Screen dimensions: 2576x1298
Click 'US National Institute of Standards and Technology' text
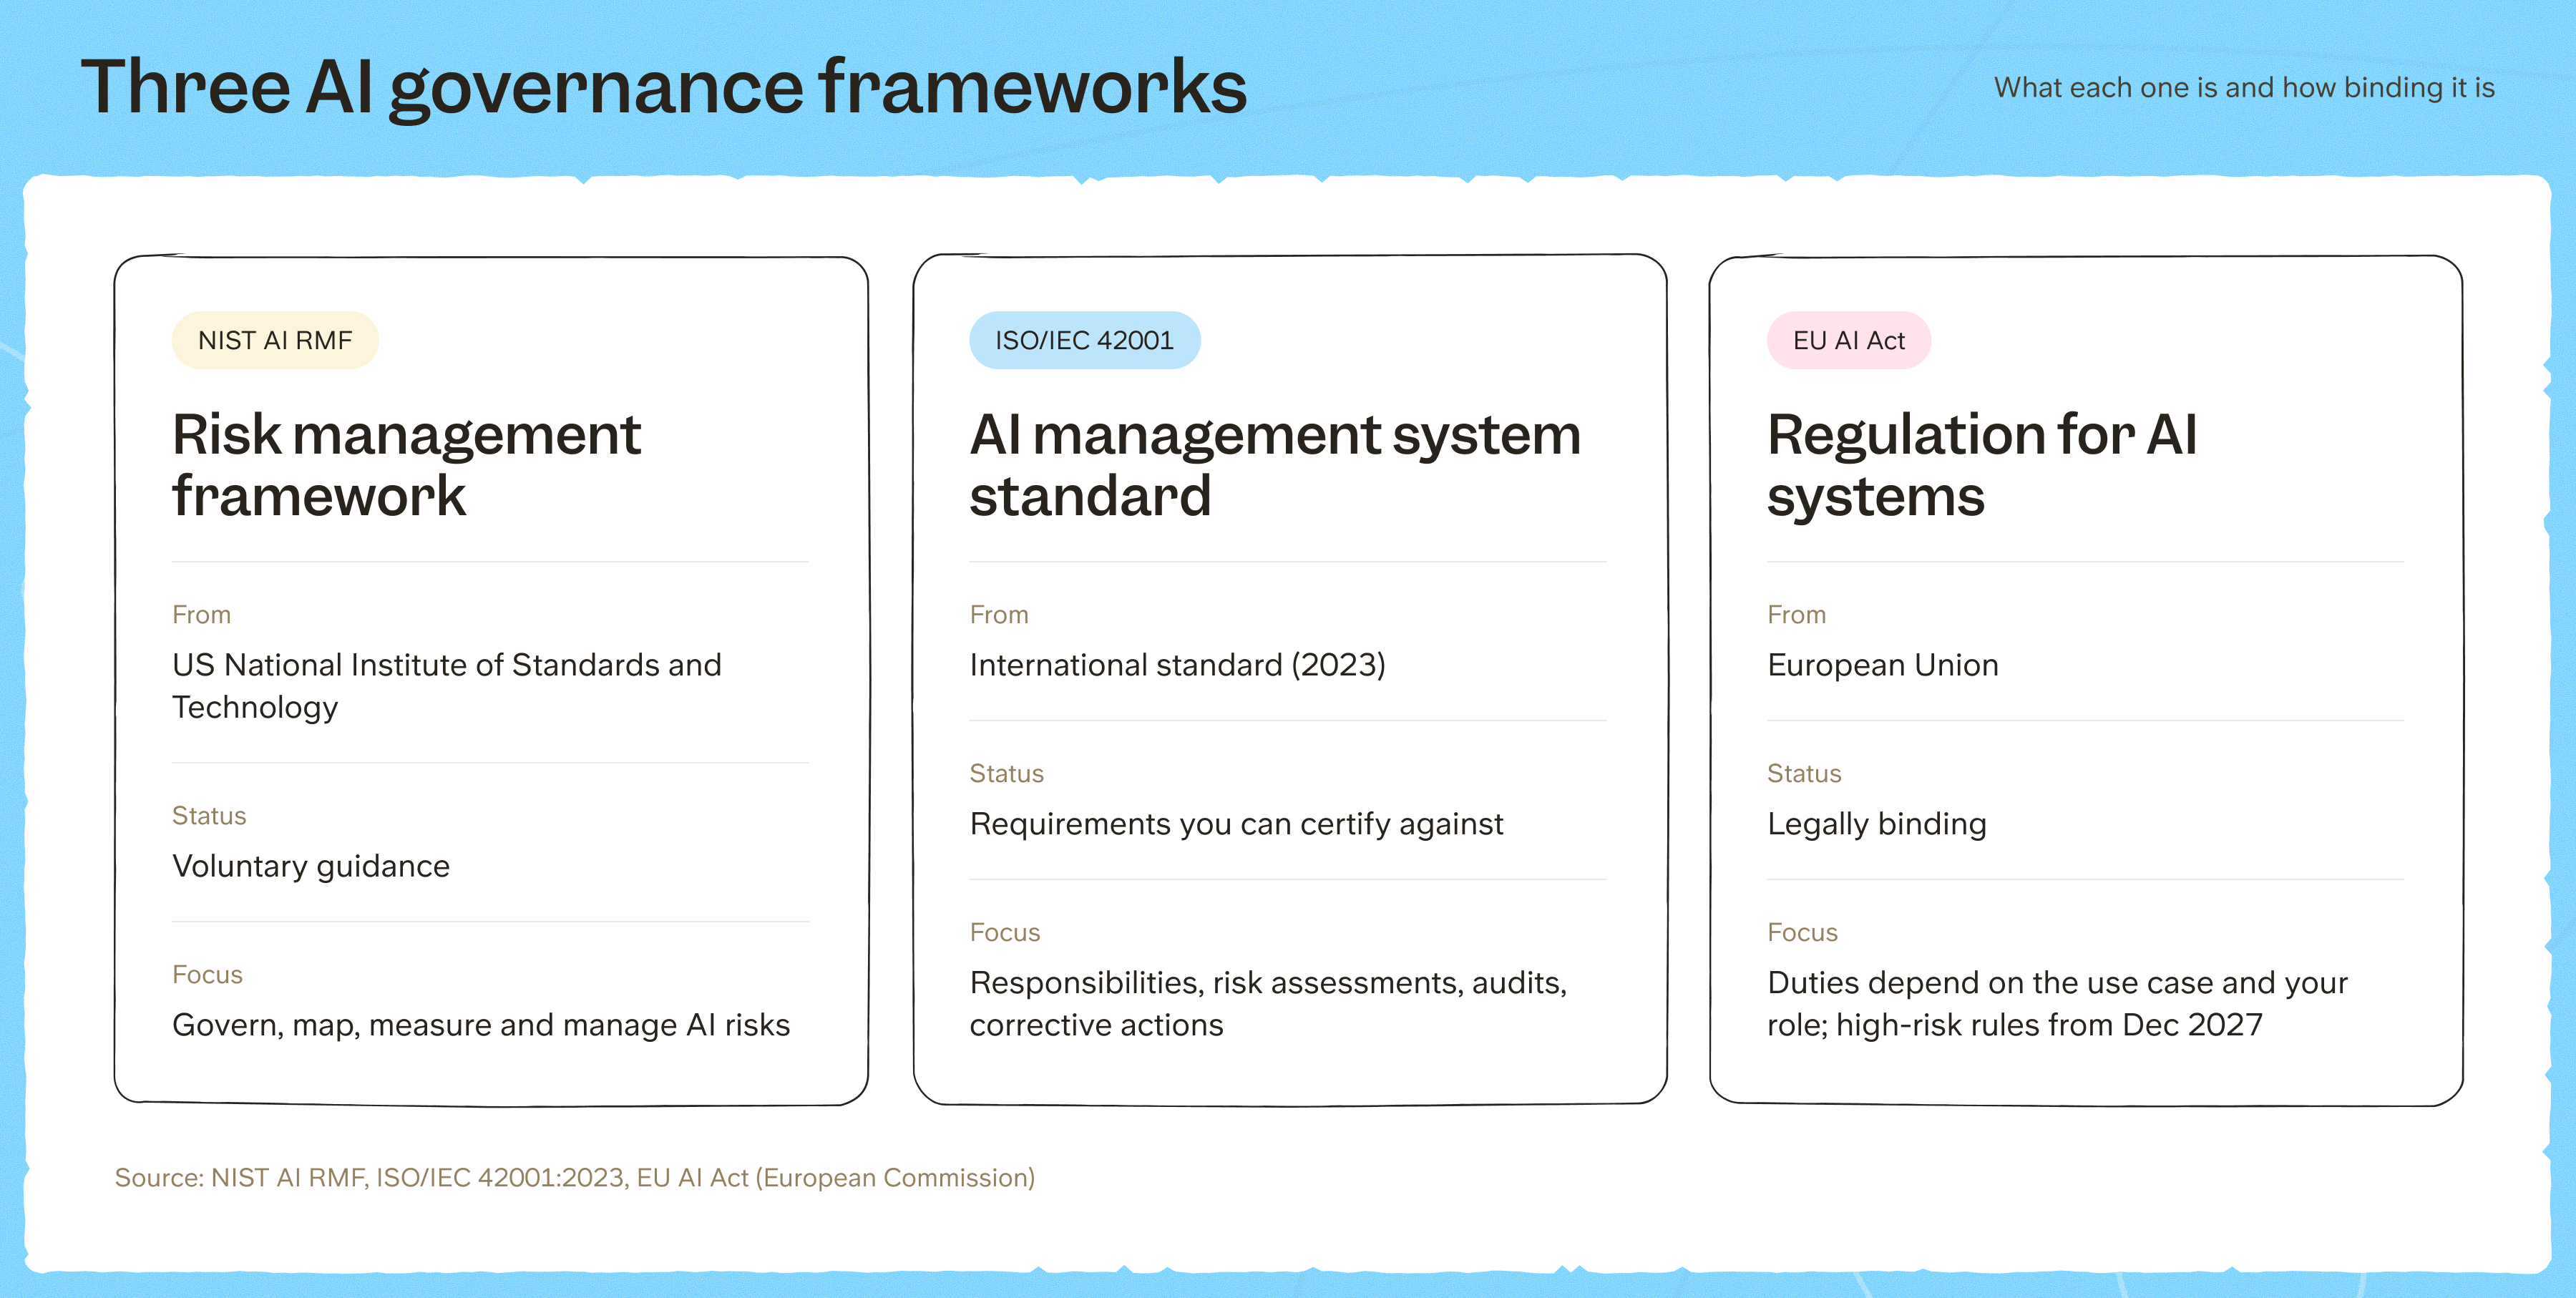pyautogui.click(x=447, y=686)
